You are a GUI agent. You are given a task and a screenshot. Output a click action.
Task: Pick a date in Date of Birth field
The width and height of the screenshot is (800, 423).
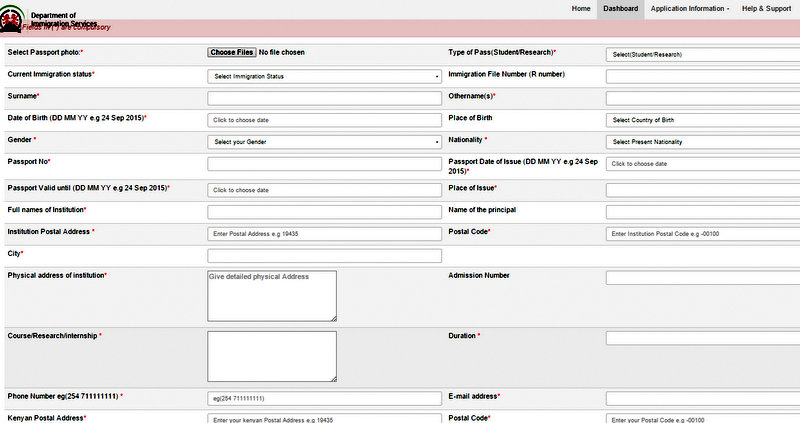point(325,120)
